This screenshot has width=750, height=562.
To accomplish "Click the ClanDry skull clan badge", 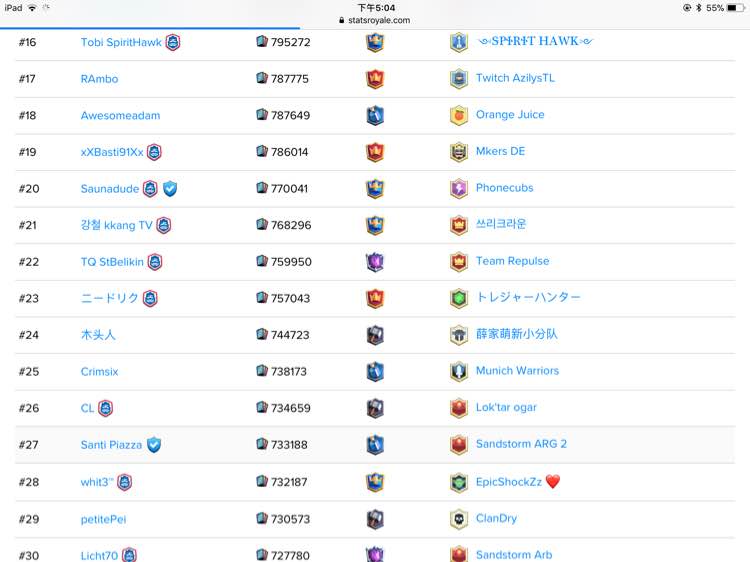I will point(459,519).
